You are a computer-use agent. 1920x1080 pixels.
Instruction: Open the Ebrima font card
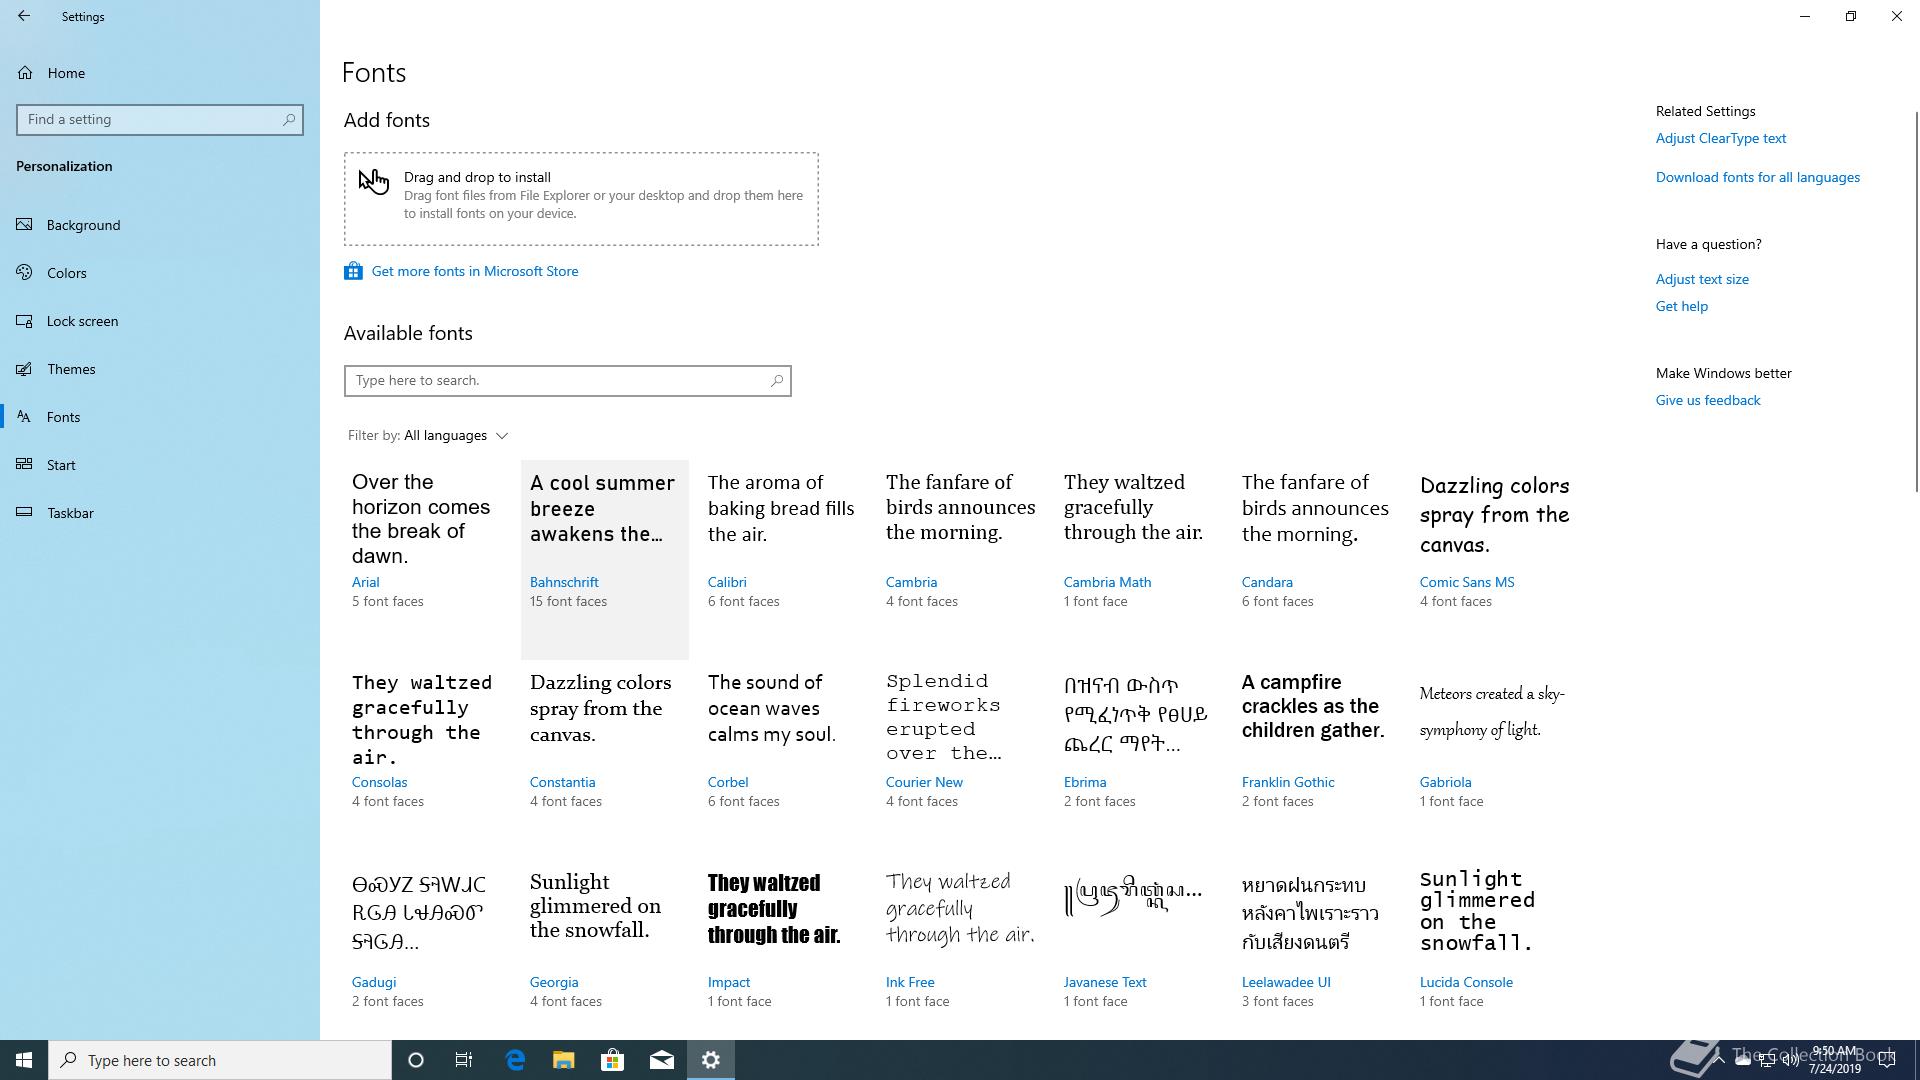click(1139, 760)
